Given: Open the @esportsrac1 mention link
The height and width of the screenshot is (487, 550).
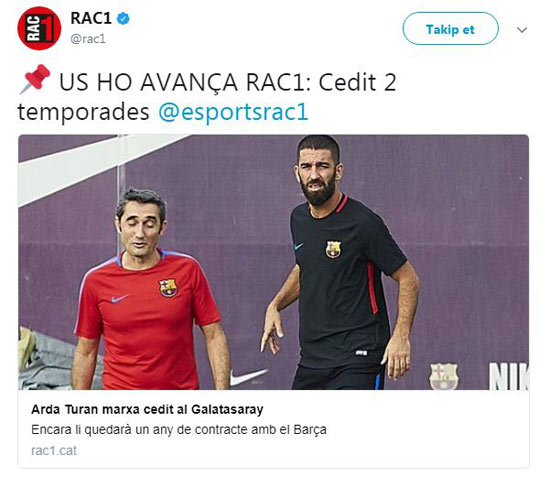Looking at the screenshot, I should click(233, 112).
